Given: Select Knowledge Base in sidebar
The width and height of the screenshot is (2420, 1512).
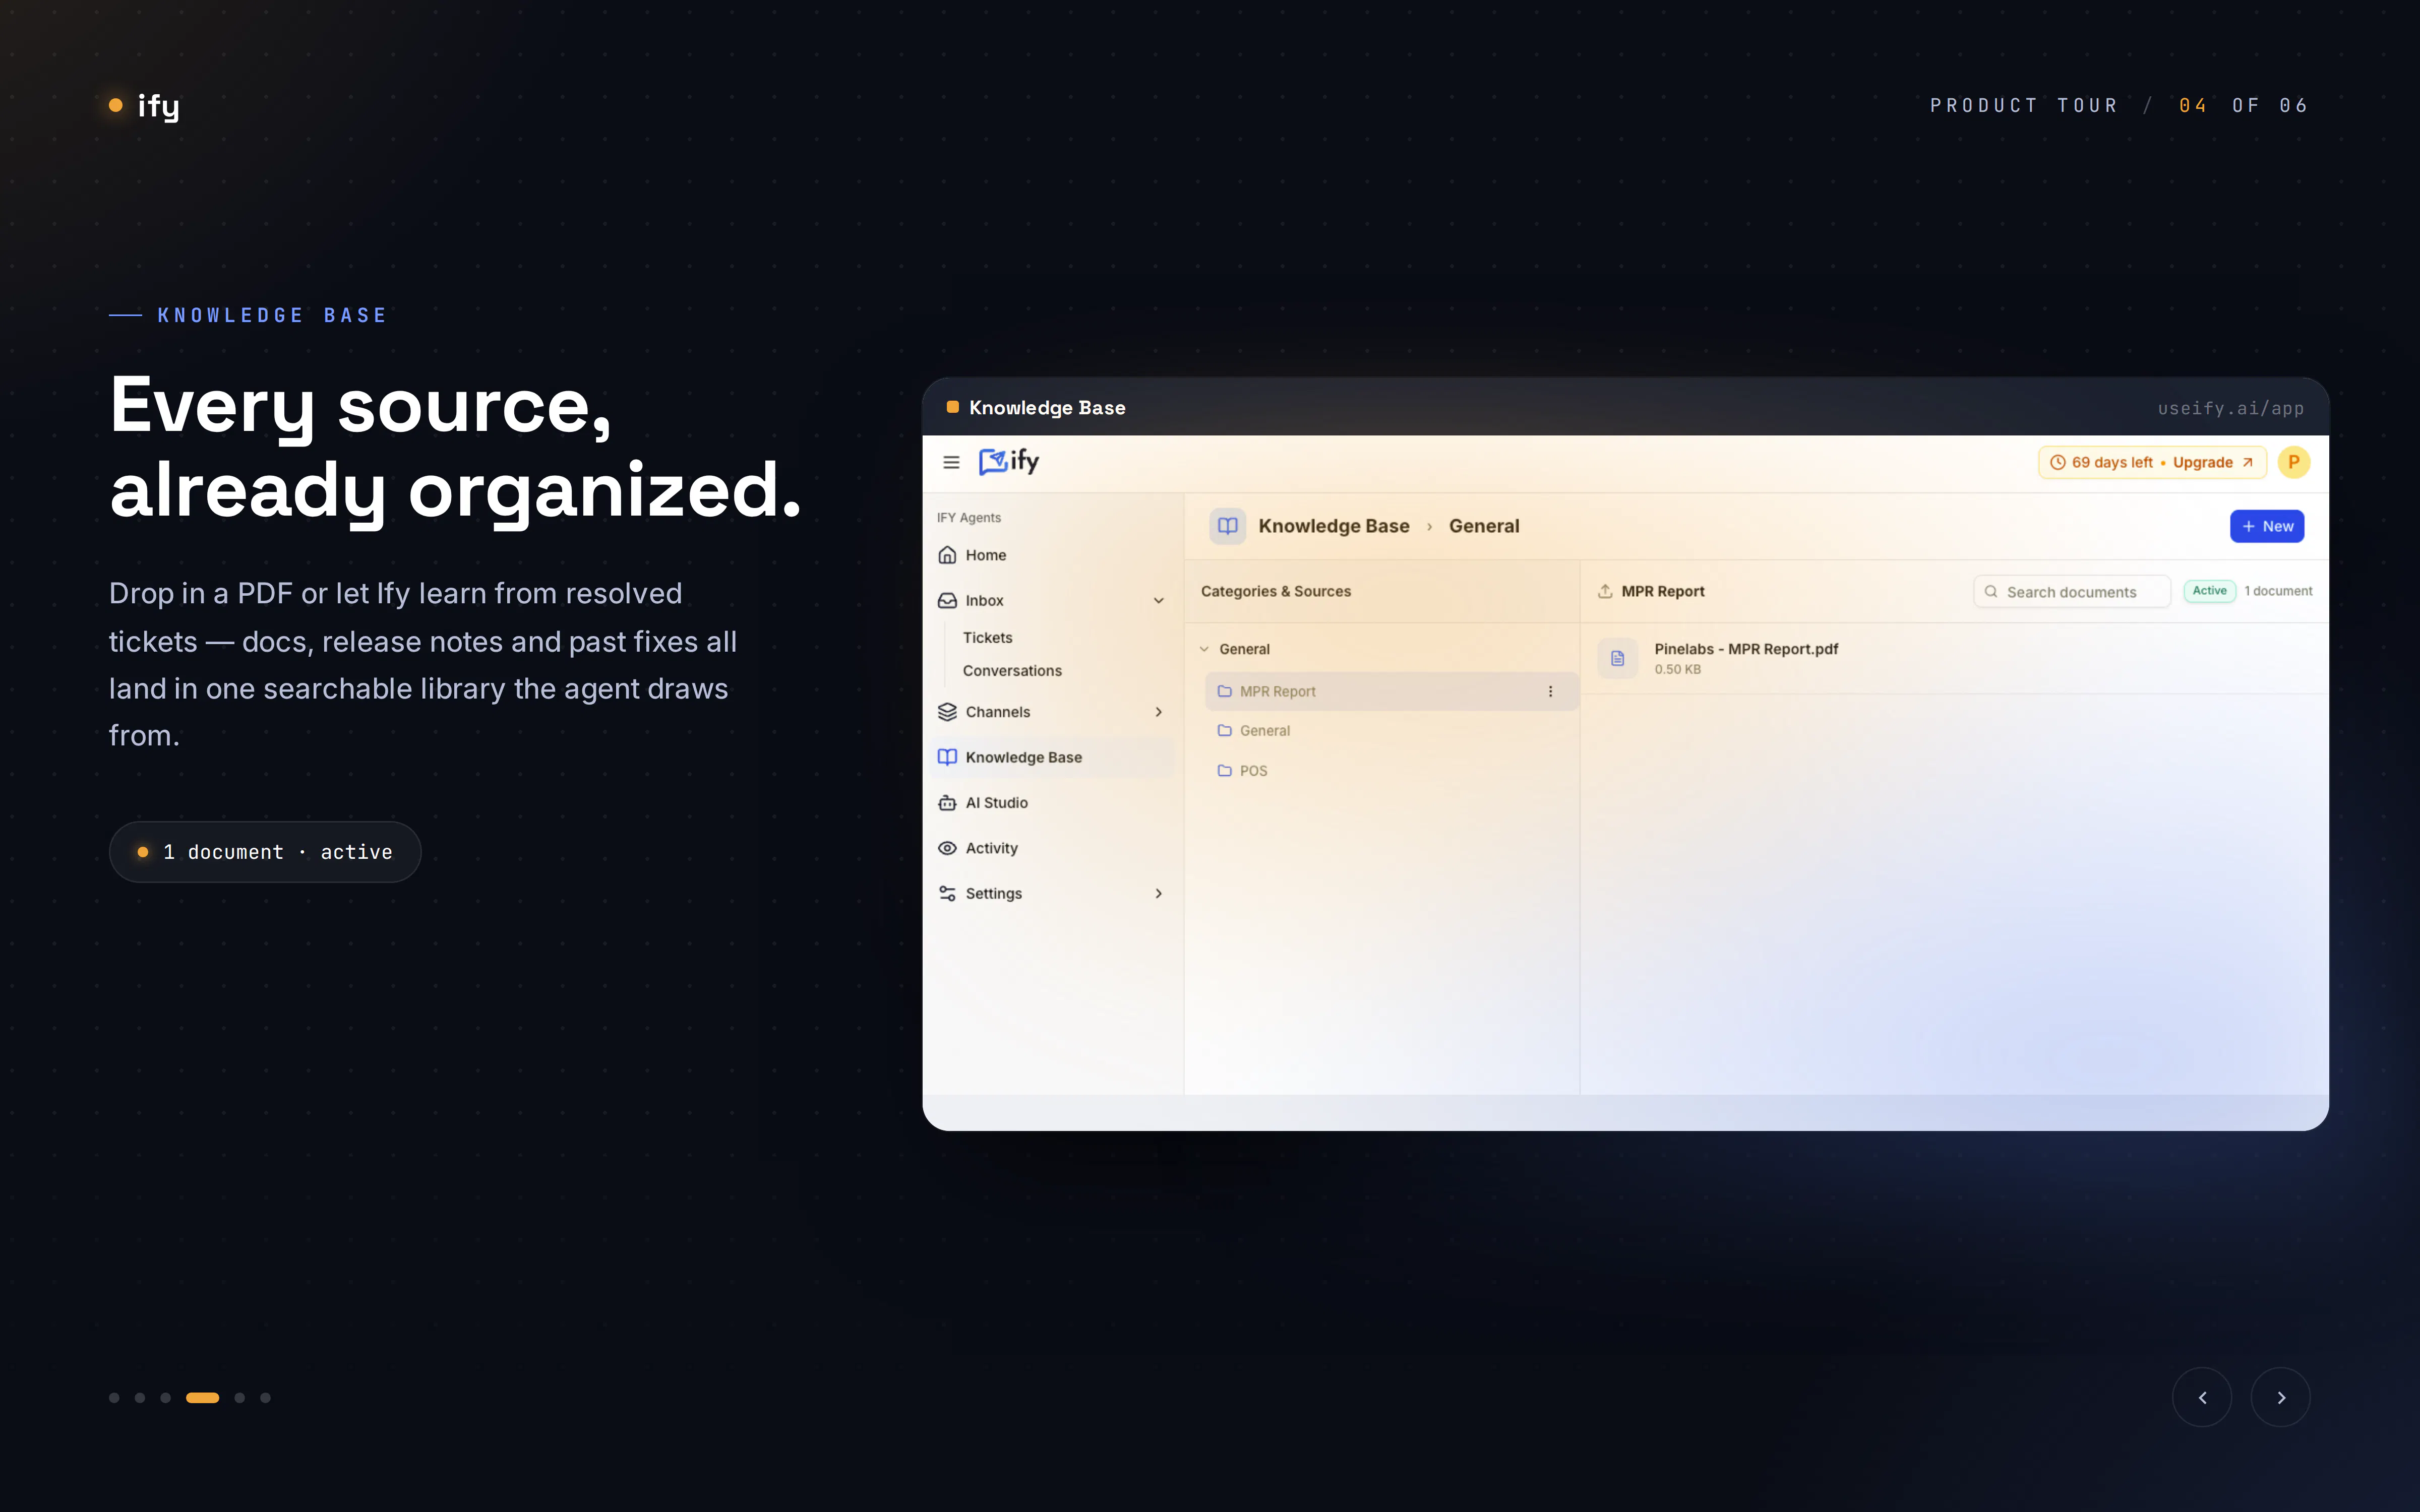Looking at the screenshot, I should (x=1052, y=757).
